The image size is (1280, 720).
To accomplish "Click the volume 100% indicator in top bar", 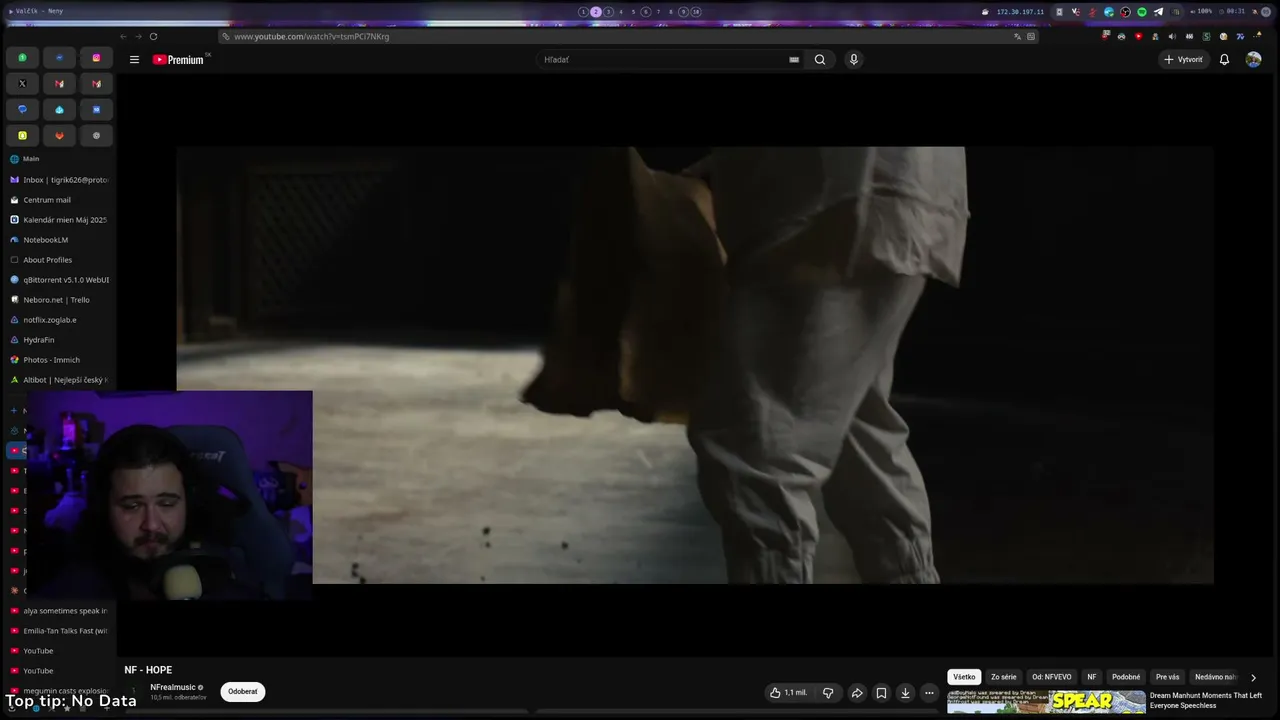I will pyautogui.click(x=1200, y=12).
